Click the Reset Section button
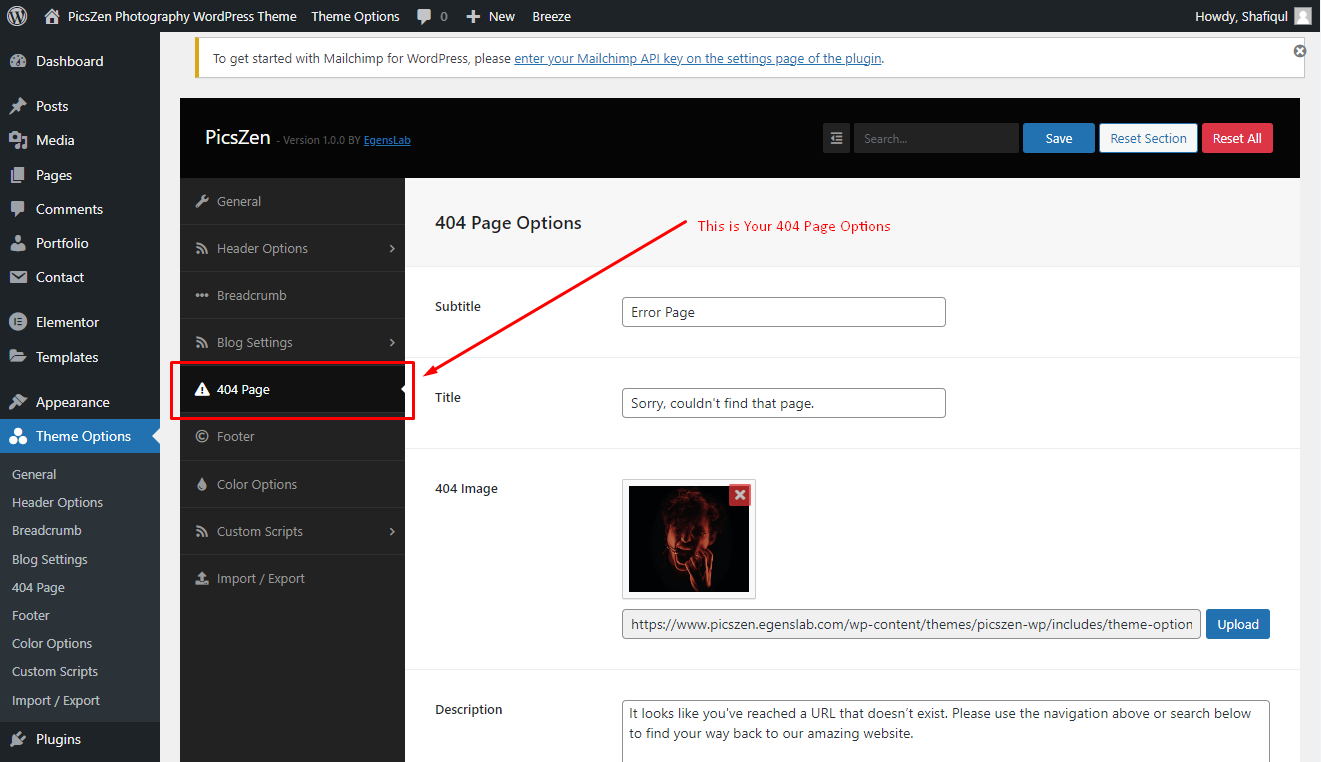The height and width of the screenshot is (762, 1321). (x=1148, y=138)
